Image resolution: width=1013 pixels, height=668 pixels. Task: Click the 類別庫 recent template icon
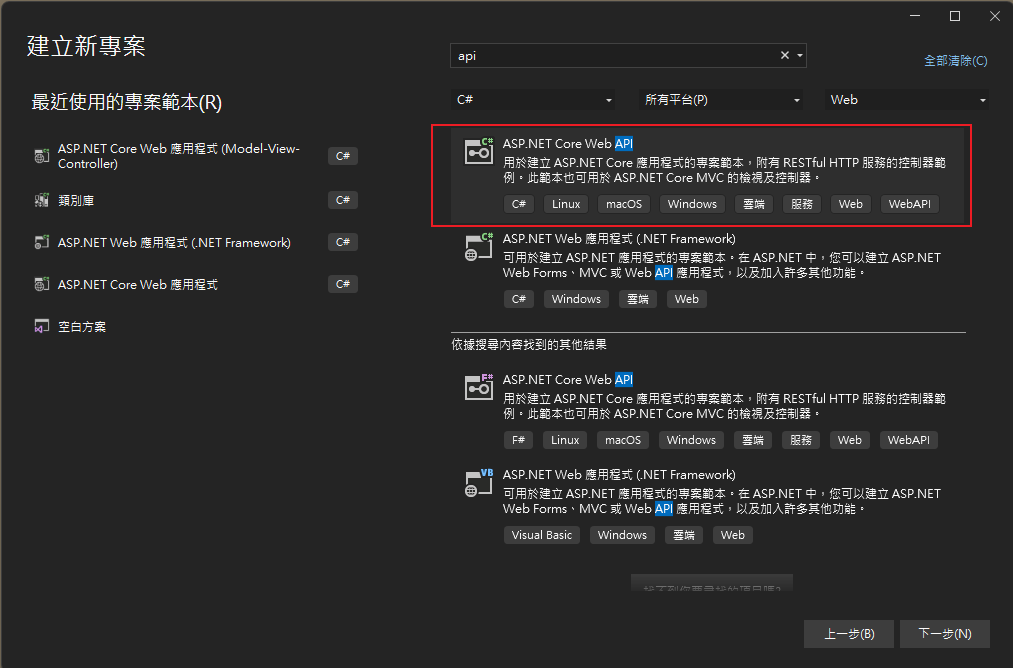(42, 200)
